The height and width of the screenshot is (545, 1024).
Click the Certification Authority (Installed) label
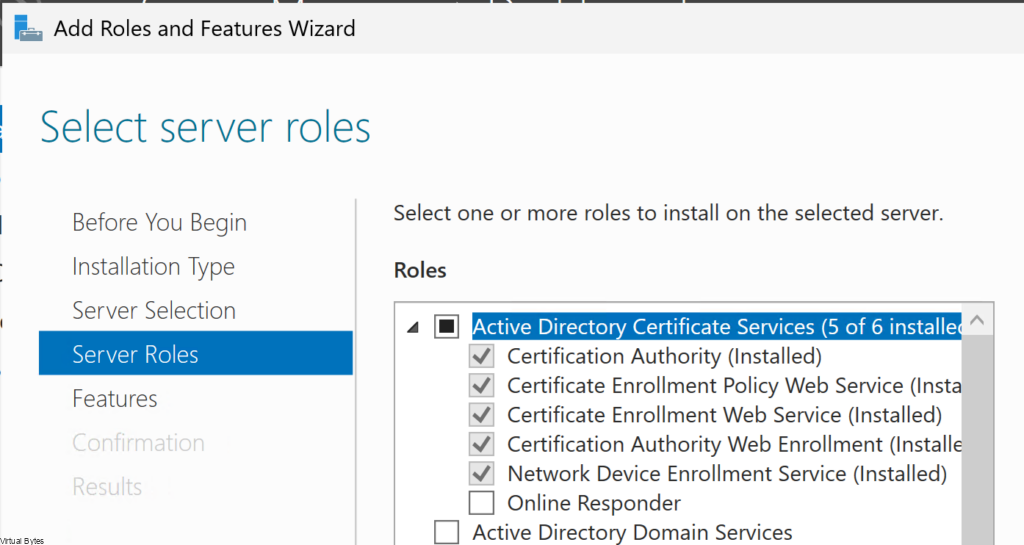(x=664, y=356)
